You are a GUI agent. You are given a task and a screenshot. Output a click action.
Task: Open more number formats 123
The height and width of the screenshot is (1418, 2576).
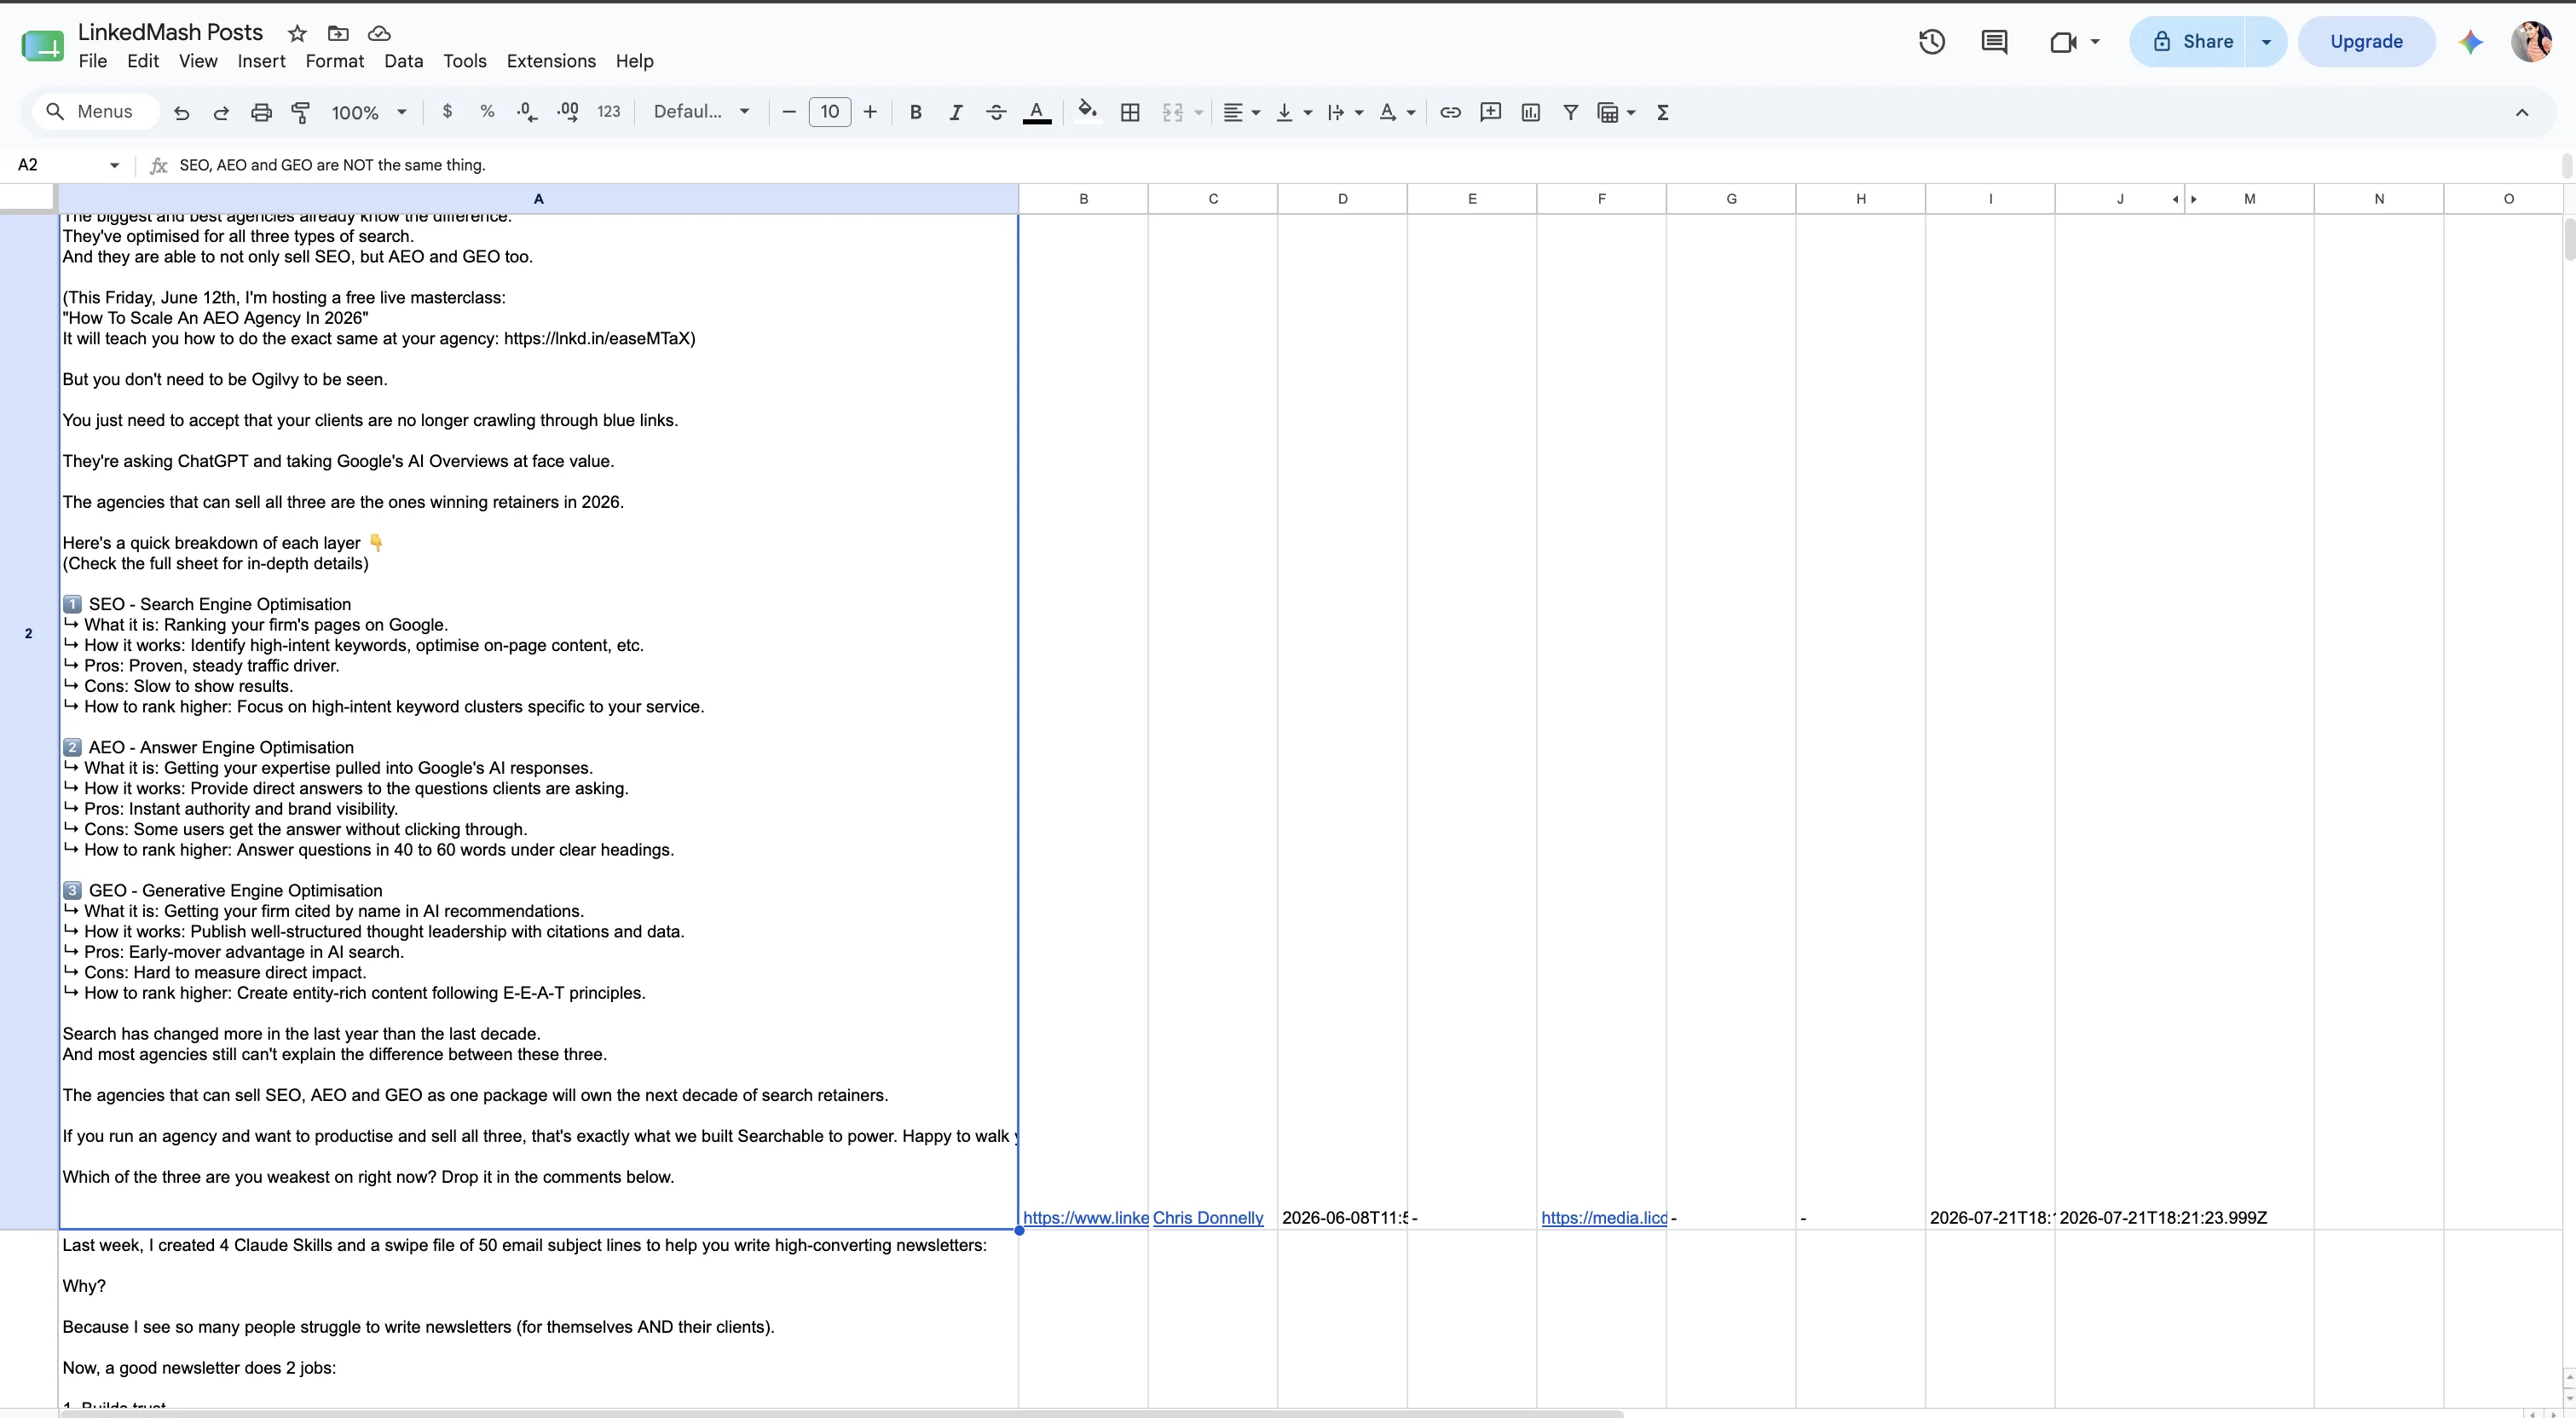[x=609, y=112]
